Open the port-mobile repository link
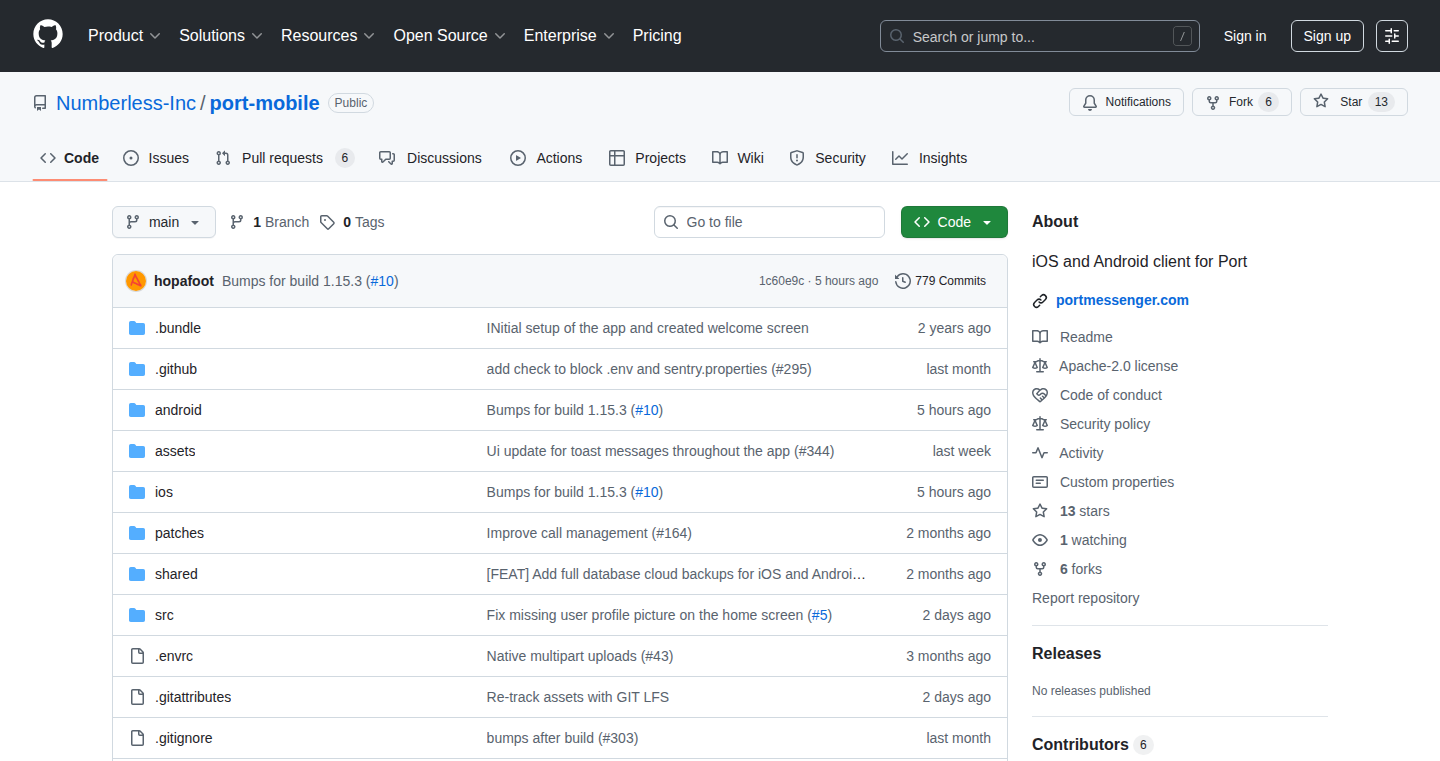Image resolution: width=1440 pixels, height=761 pixels. tap(265, 103)
